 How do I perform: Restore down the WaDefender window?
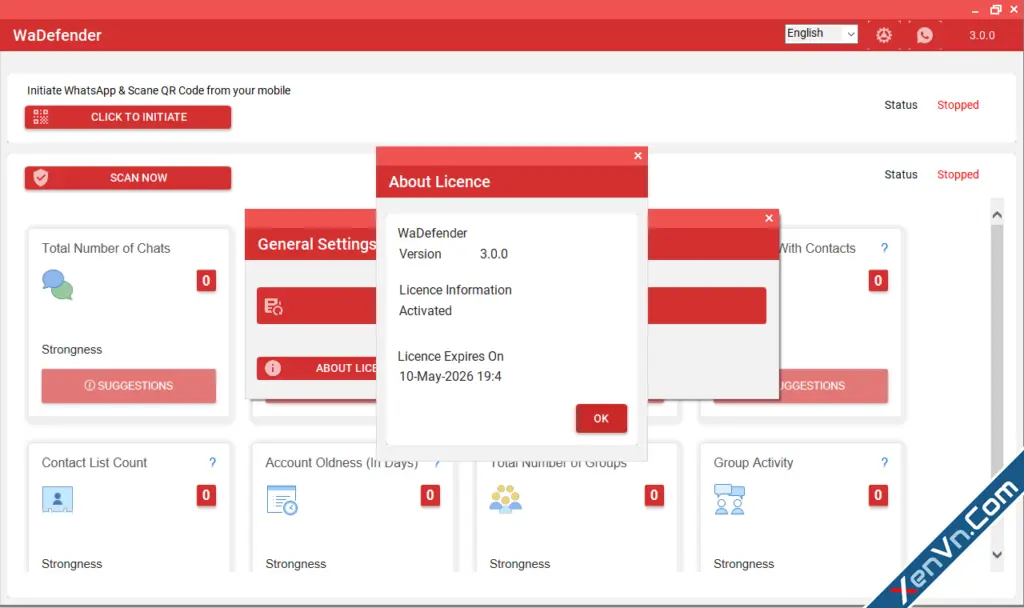pos(995,10)
